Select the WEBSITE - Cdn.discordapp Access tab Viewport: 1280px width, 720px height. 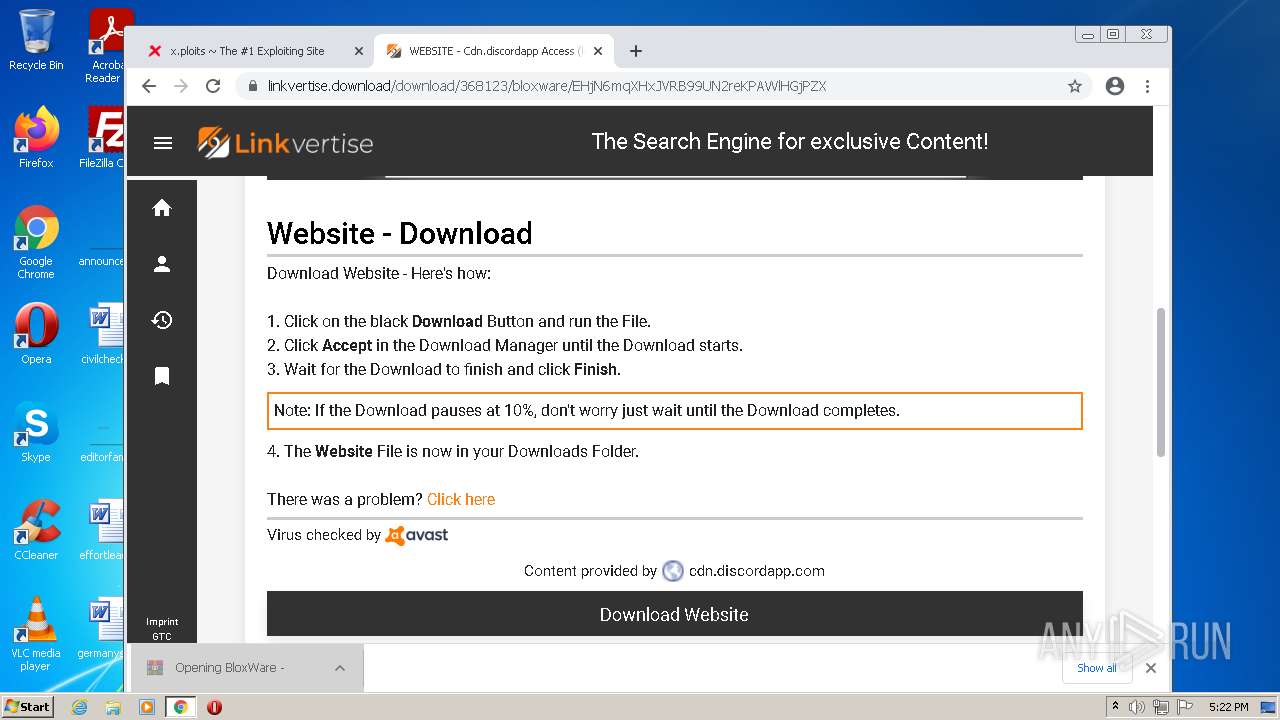495,51
